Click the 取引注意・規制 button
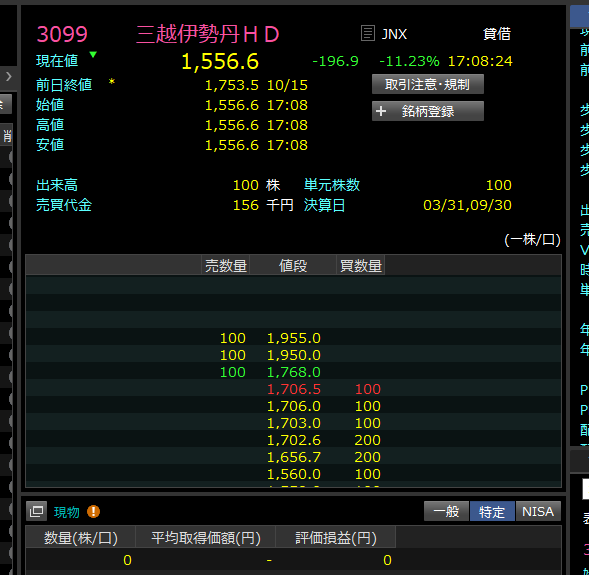The image size is (589, 575). tap(428, 84)
